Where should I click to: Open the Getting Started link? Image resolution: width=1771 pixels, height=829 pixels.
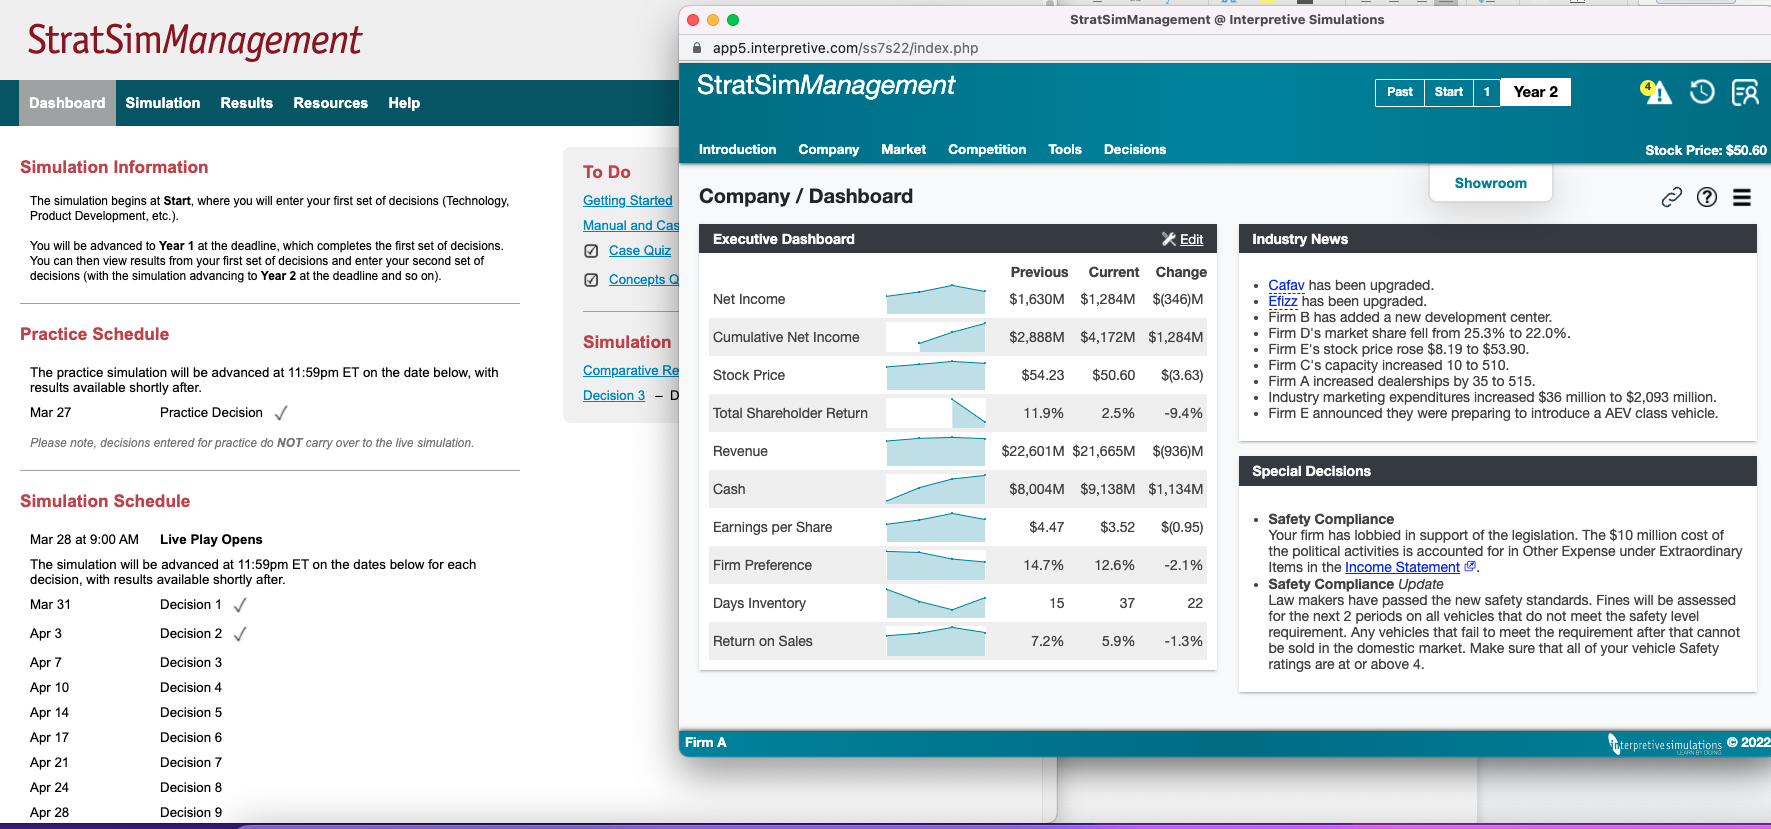point(628,200)
